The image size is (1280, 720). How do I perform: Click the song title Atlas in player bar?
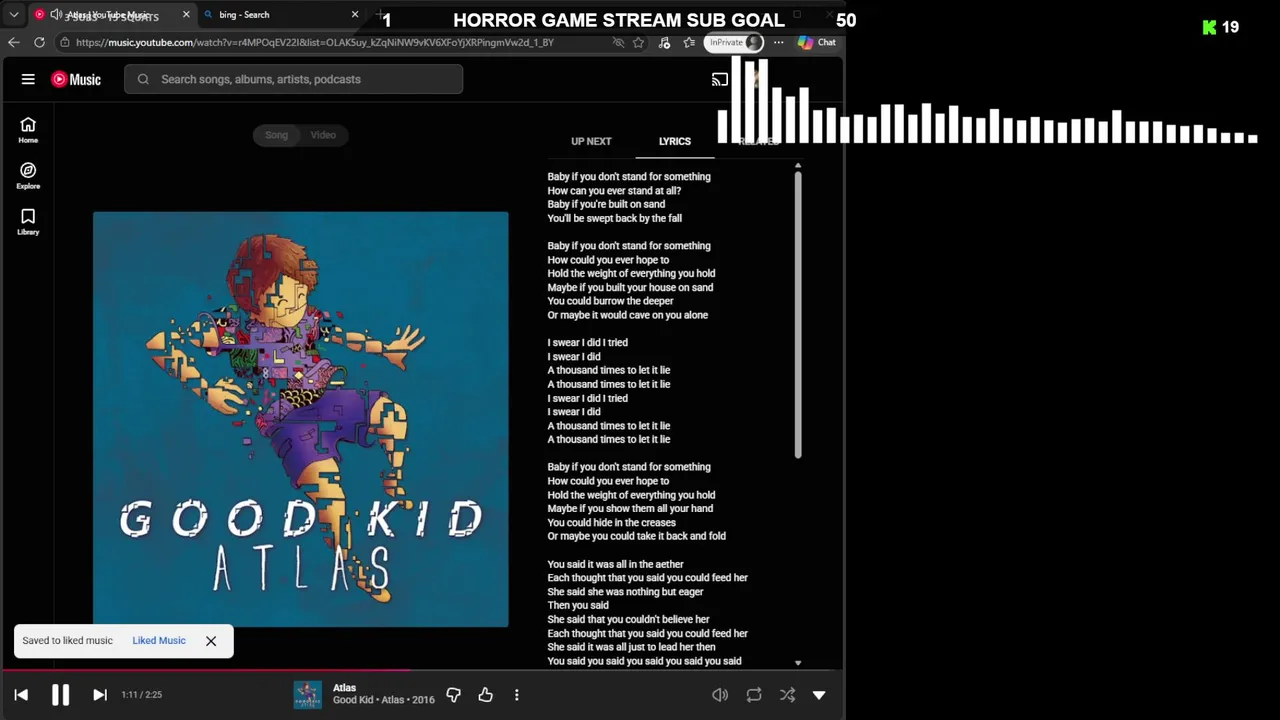tap(344, 688)
